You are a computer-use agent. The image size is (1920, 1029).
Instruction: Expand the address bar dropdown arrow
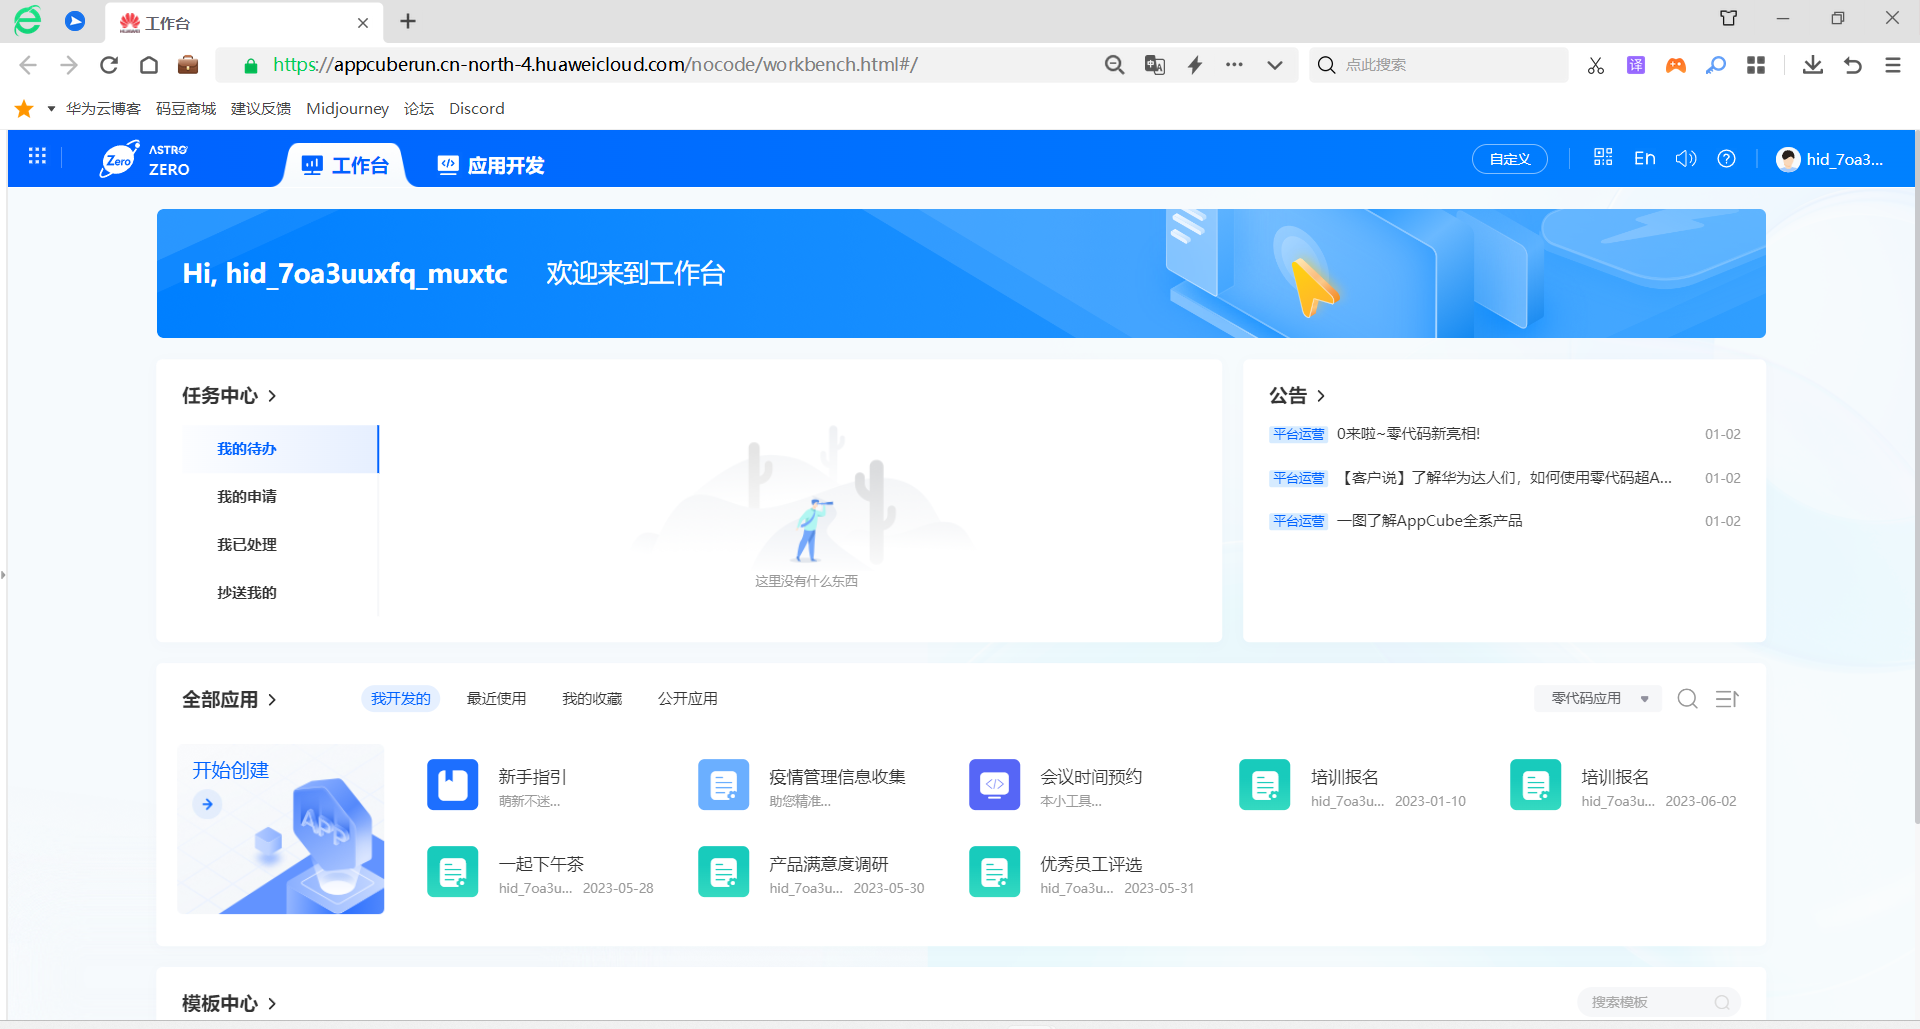tap(1275, 65)
